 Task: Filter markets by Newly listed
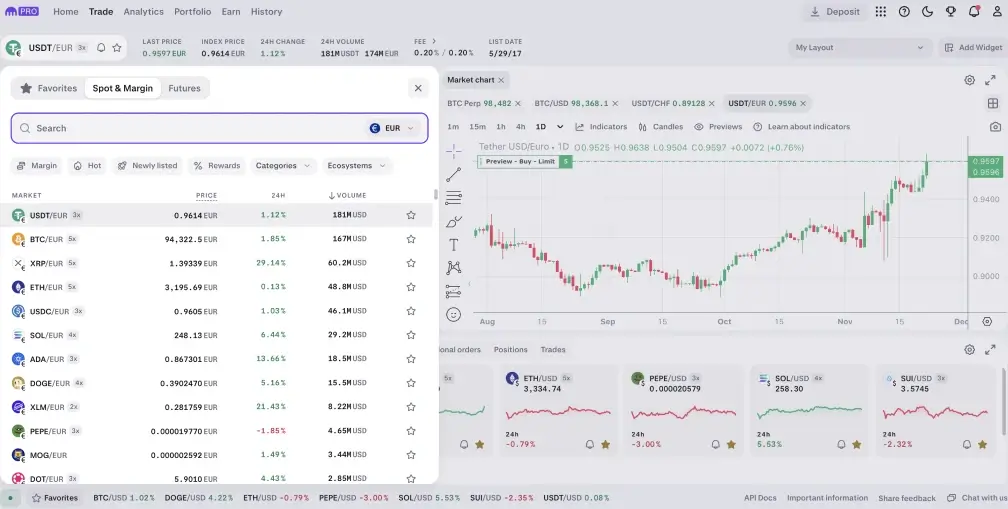pos(147,166)
